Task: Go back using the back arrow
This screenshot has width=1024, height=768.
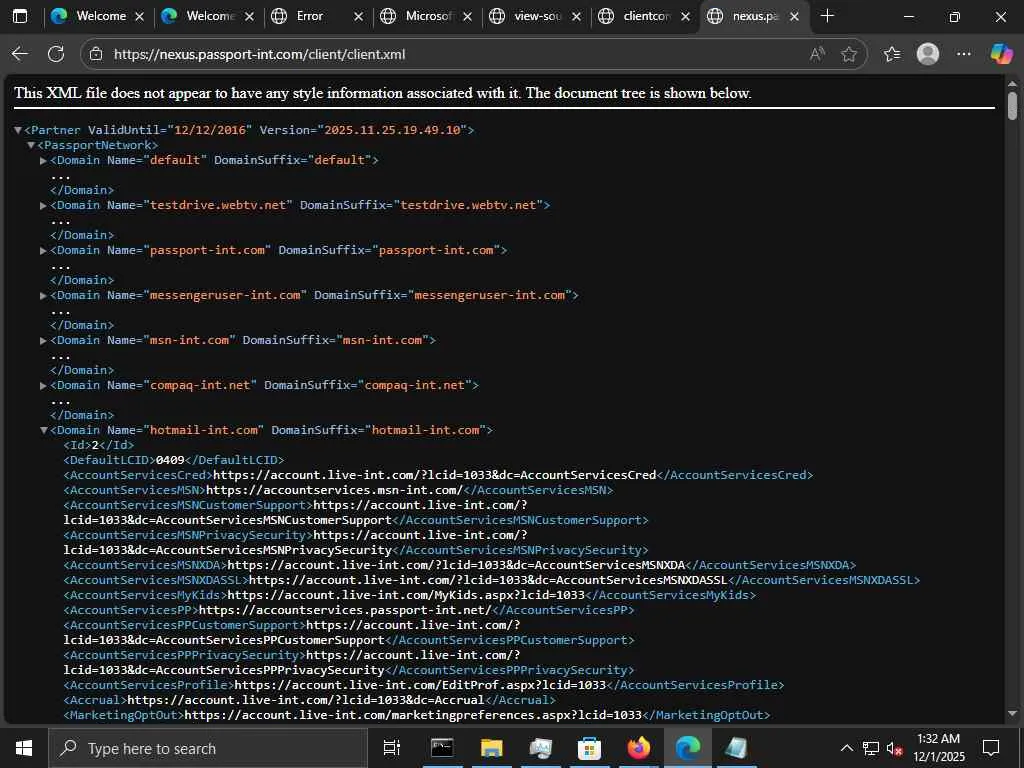Action: click(x=20, y=54)
